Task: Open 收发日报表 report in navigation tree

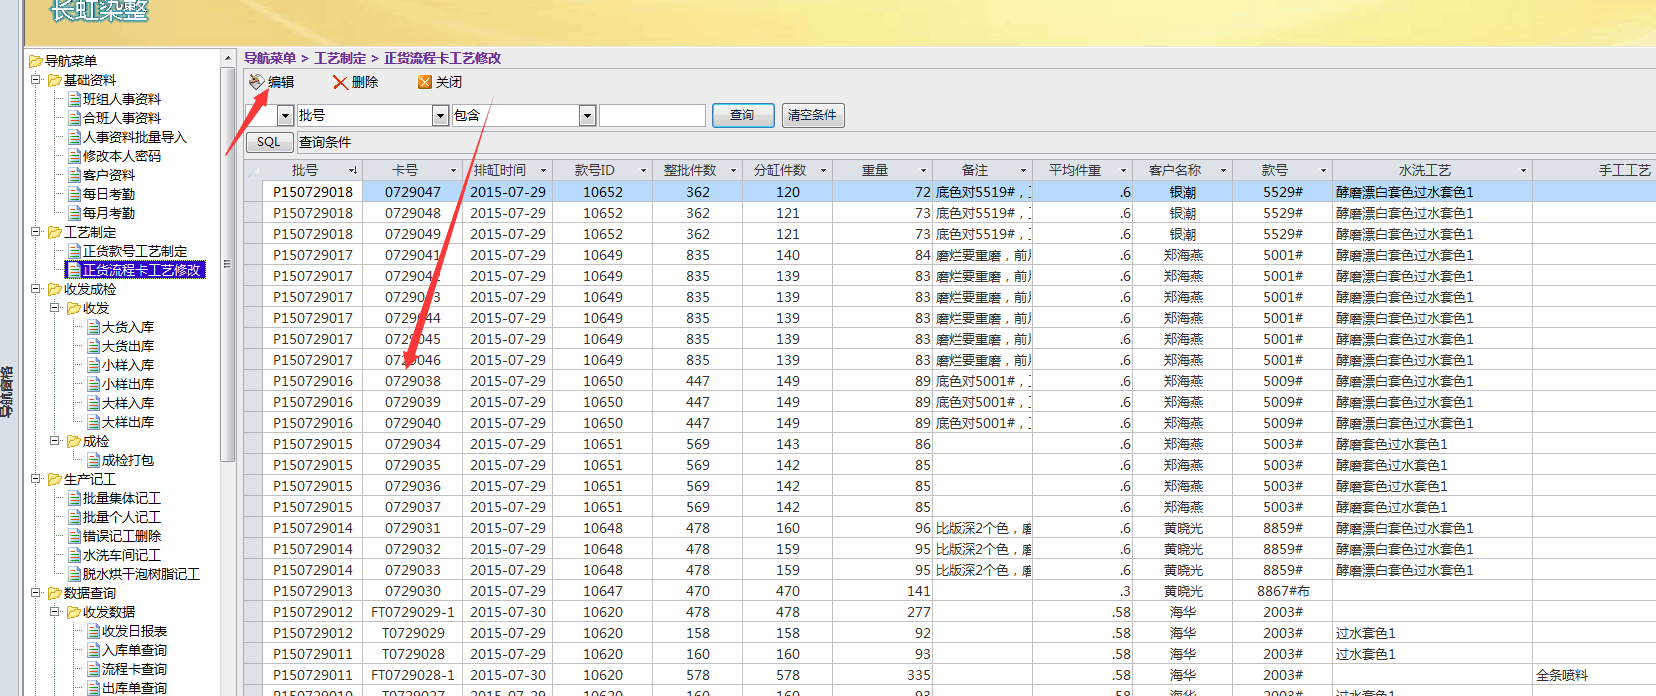Action: (x=134, y=631)
